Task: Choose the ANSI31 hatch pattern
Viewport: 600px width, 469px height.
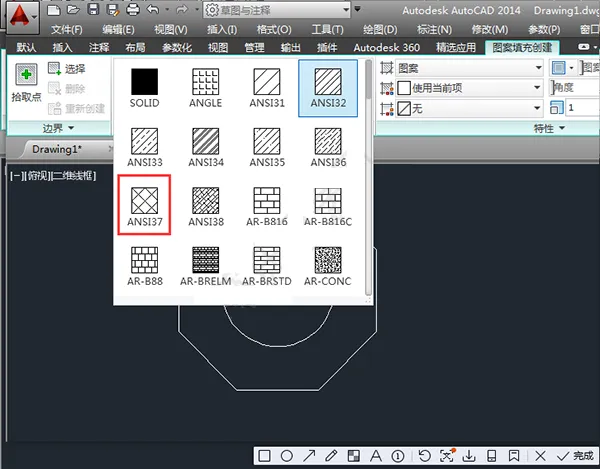Action: coord(267,88)
